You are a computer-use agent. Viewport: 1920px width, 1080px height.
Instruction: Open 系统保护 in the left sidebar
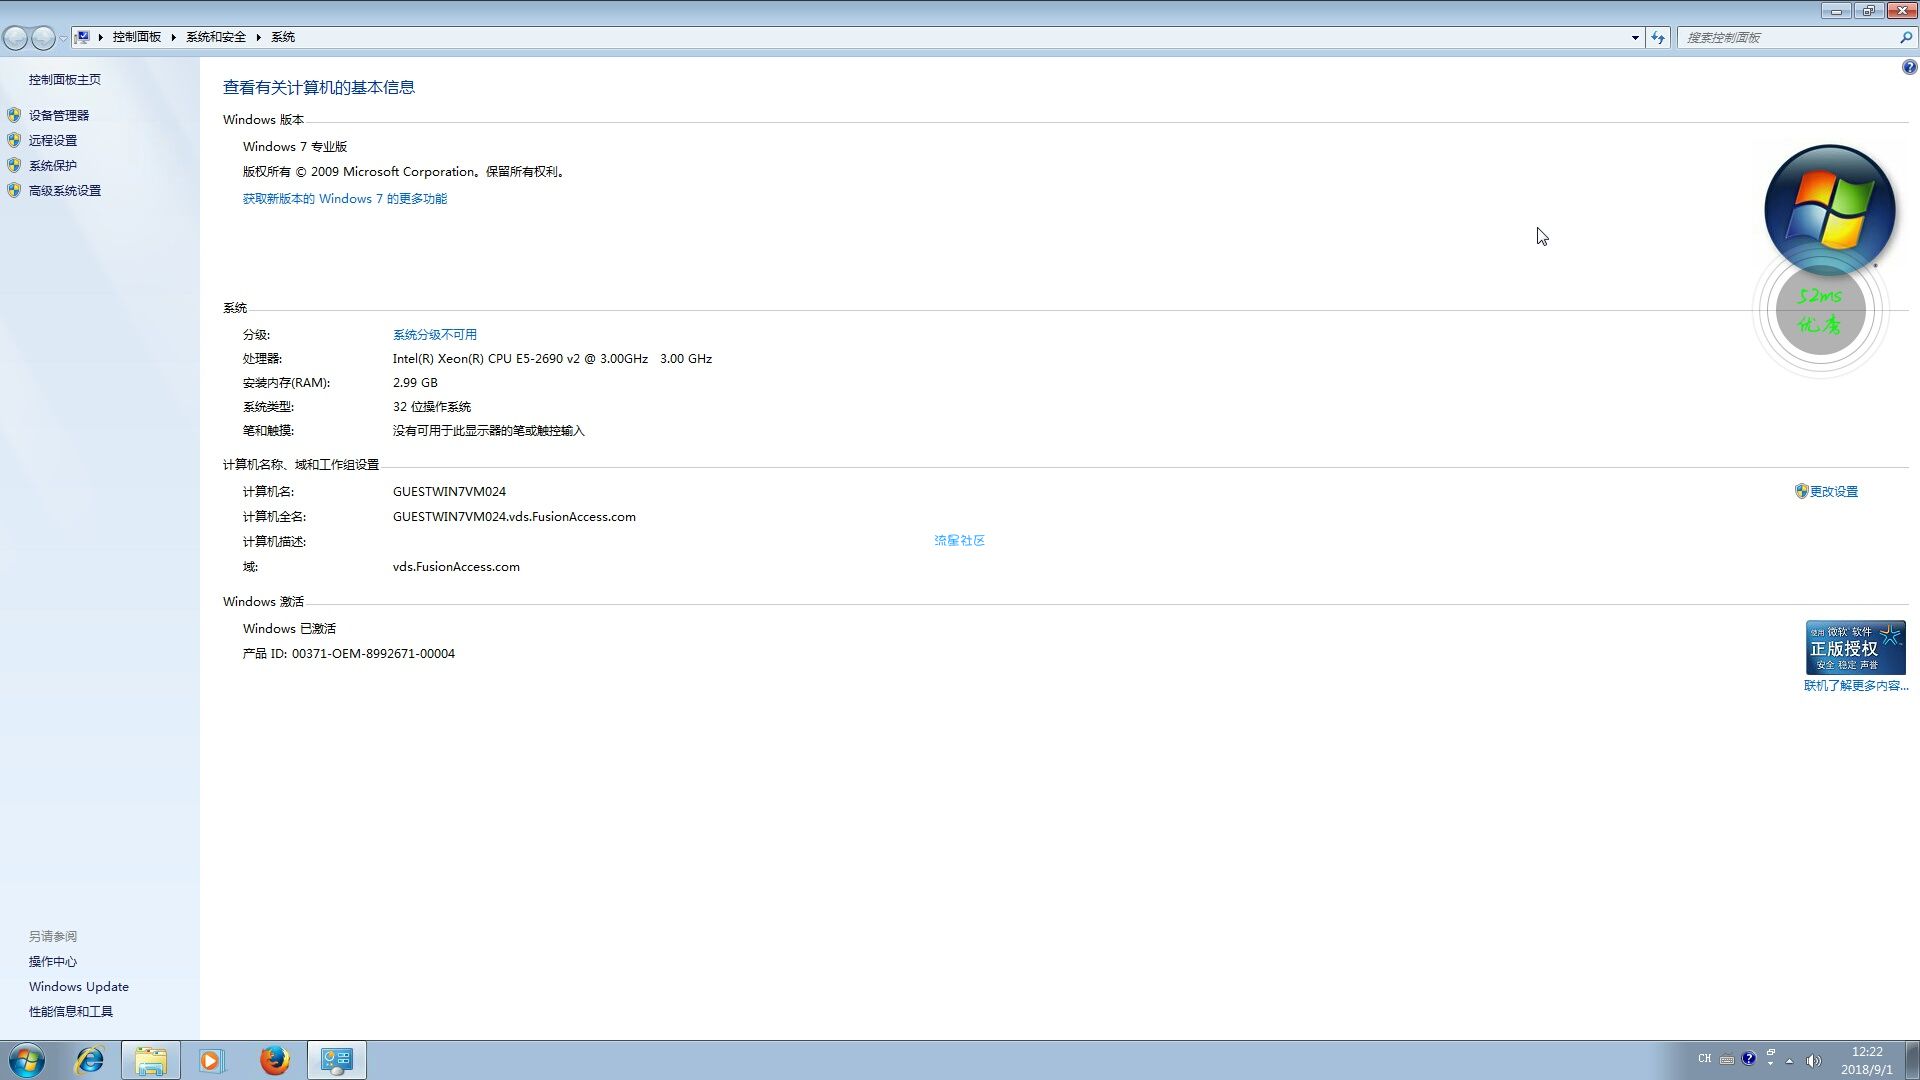(53, 165)
